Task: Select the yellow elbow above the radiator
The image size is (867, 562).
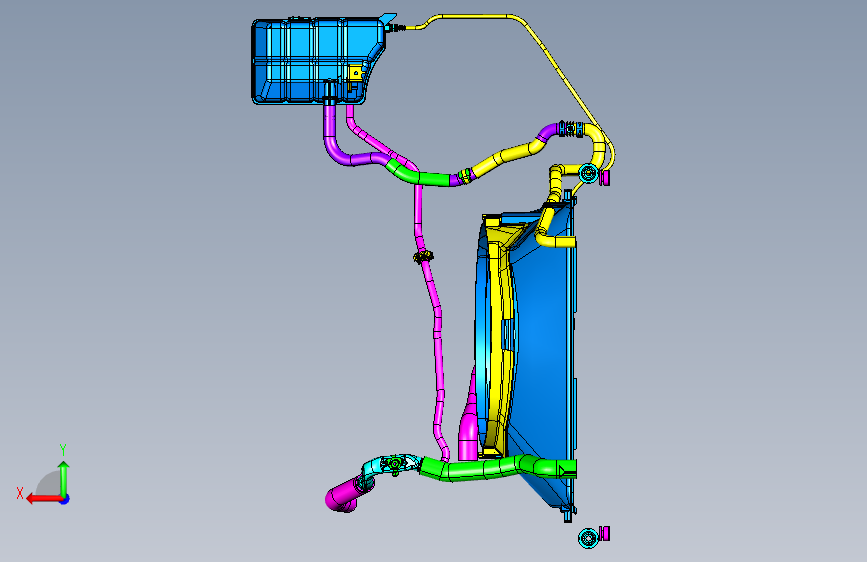Action: (597, 145)
